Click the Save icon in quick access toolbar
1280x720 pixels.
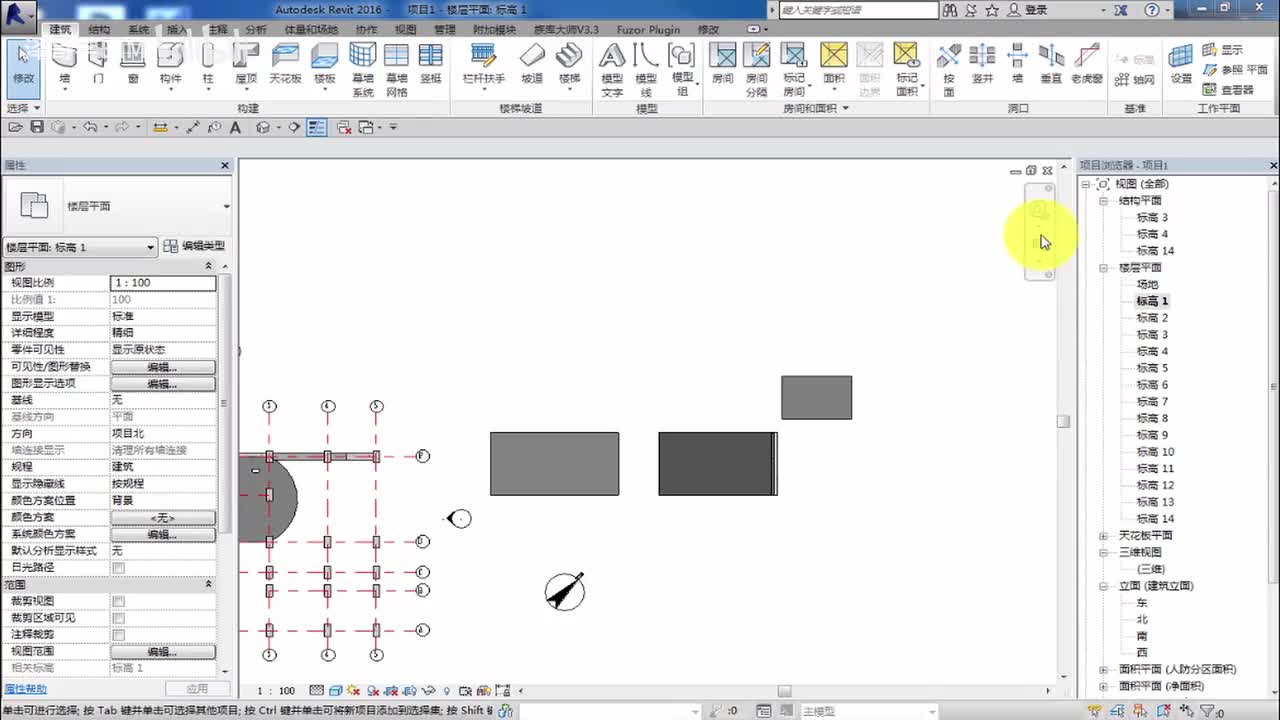(37, 127)
